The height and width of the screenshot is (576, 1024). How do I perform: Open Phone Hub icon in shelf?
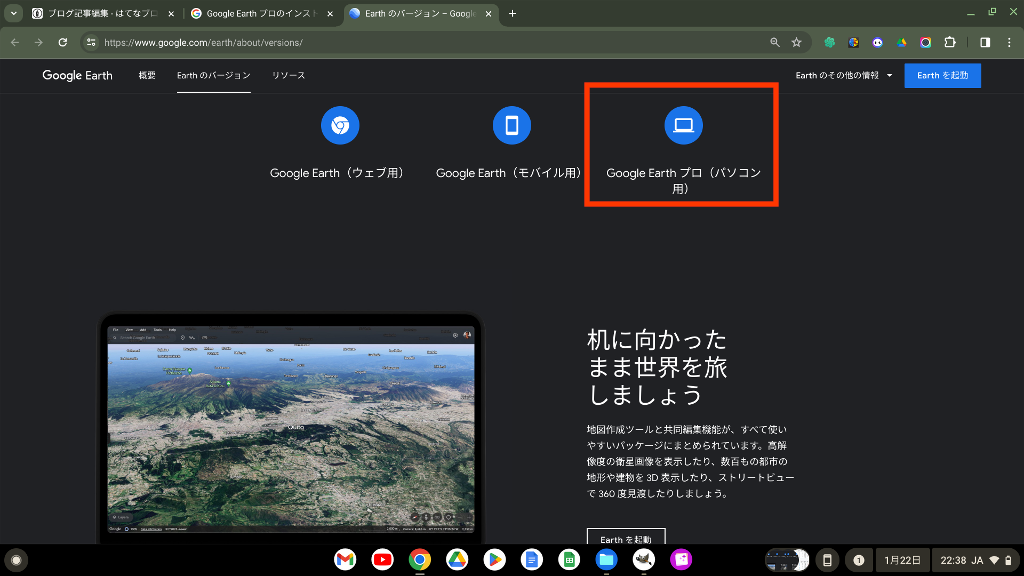pos(827,560)
